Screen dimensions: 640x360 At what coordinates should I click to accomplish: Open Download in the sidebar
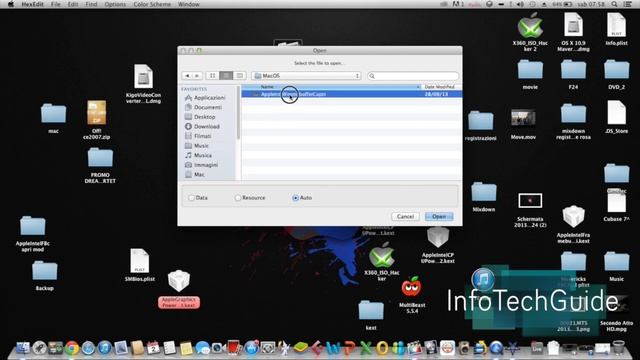pos(206,127)
